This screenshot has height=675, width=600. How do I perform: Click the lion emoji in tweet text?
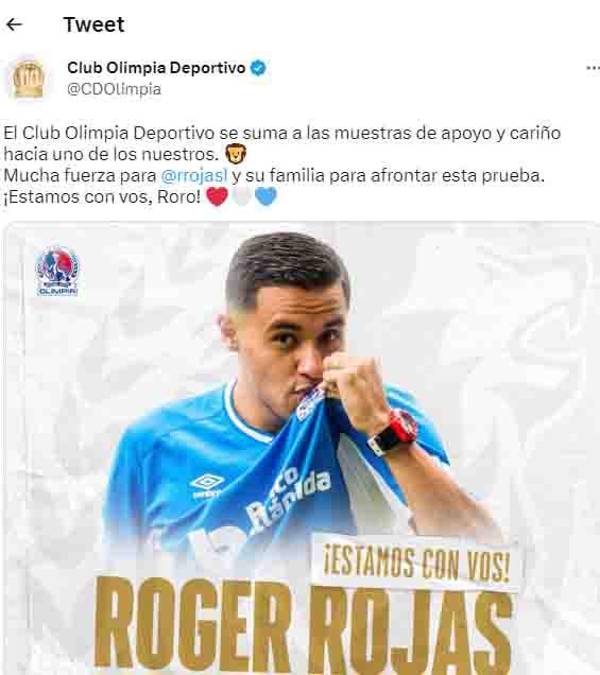pos(235,154)
